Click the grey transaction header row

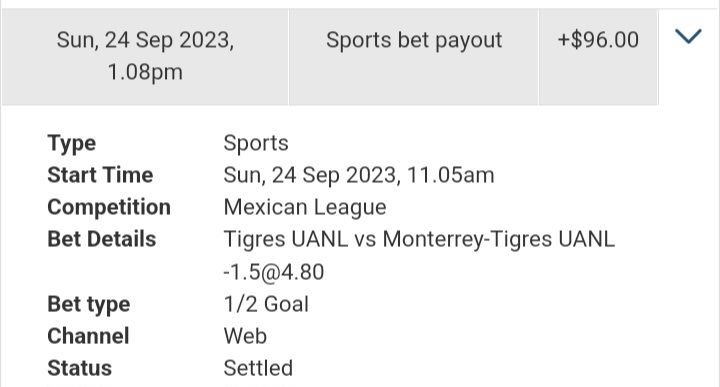tap(330, 57)
